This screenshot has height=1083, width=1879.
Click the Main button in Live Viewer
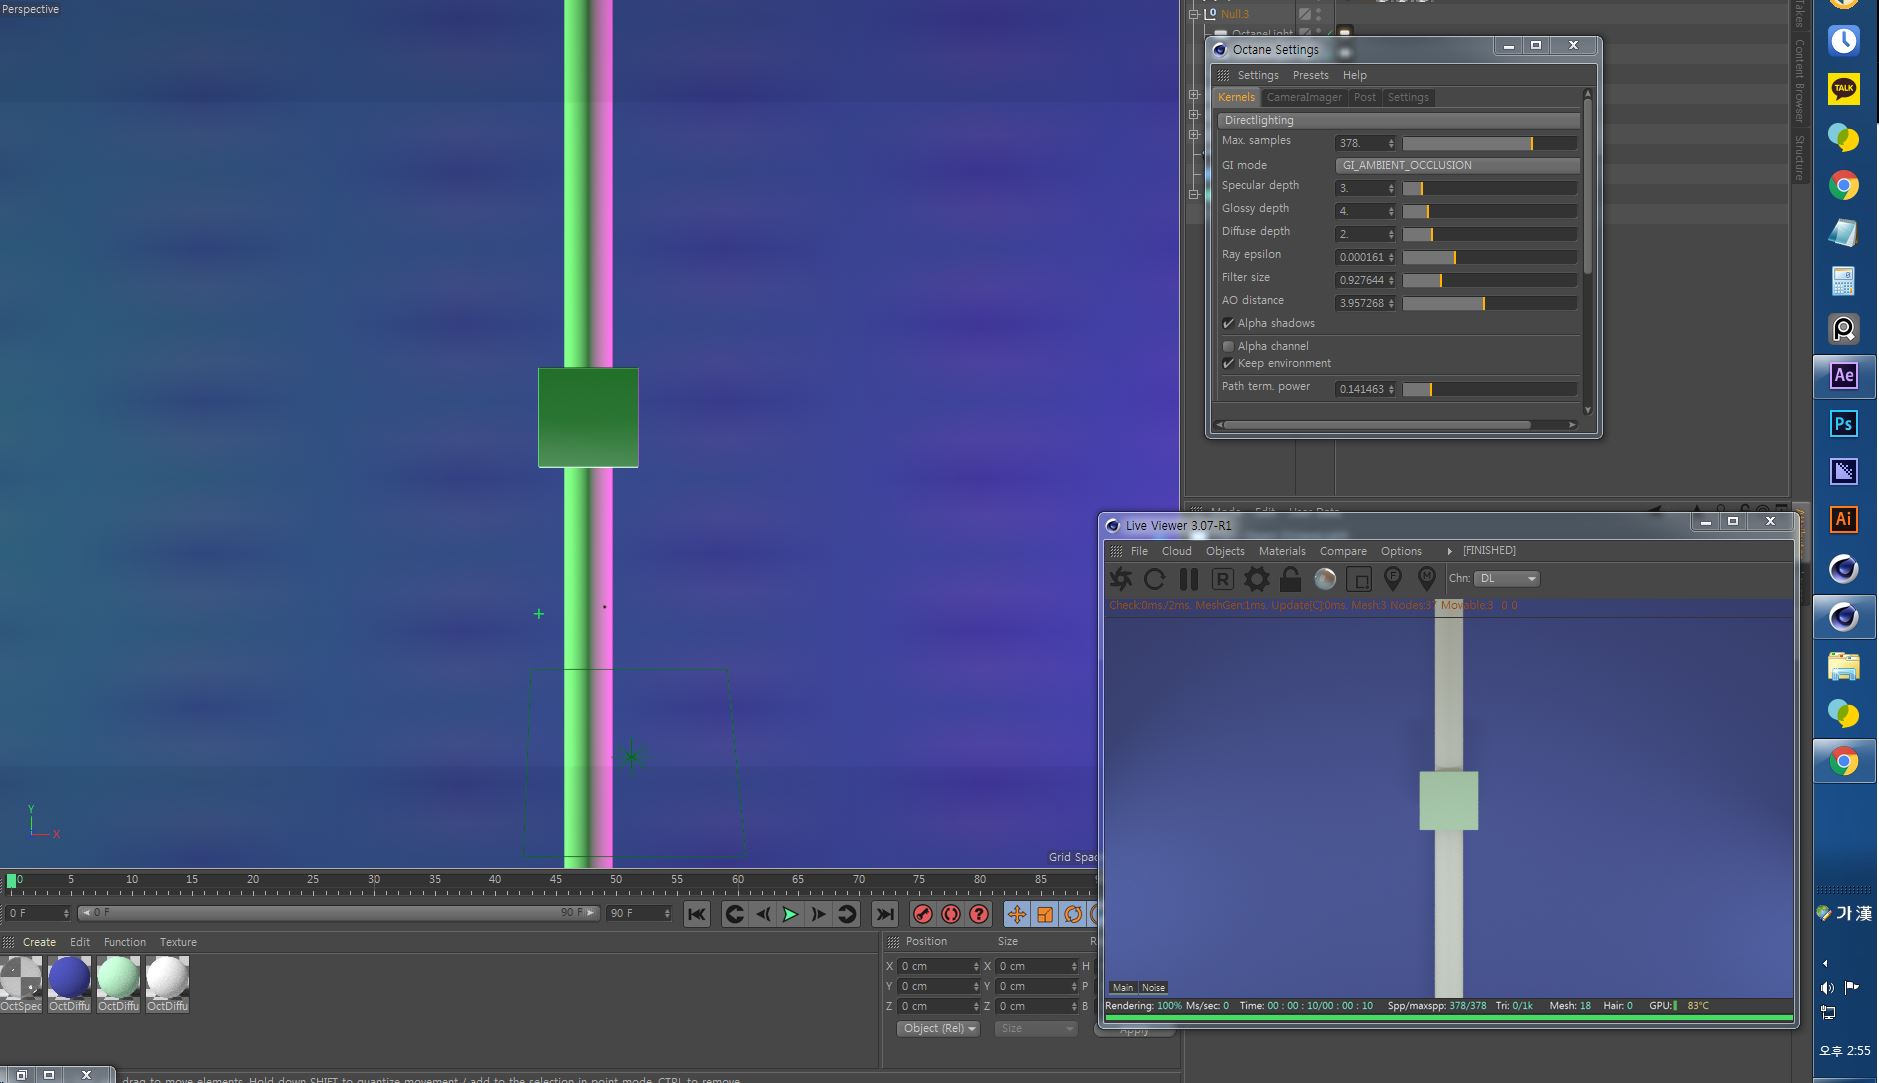coord(1123,987)
